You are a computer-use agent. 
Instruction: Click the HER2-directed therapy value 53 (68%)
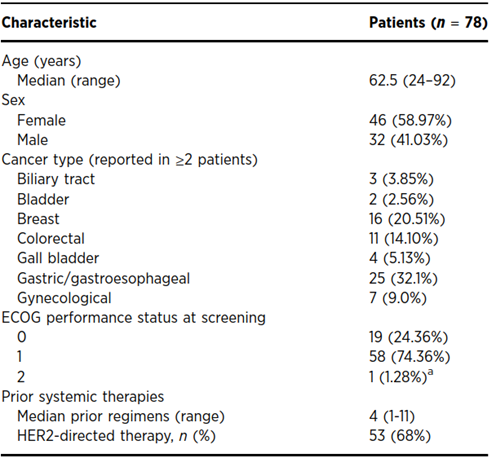(x=400, y=436)
